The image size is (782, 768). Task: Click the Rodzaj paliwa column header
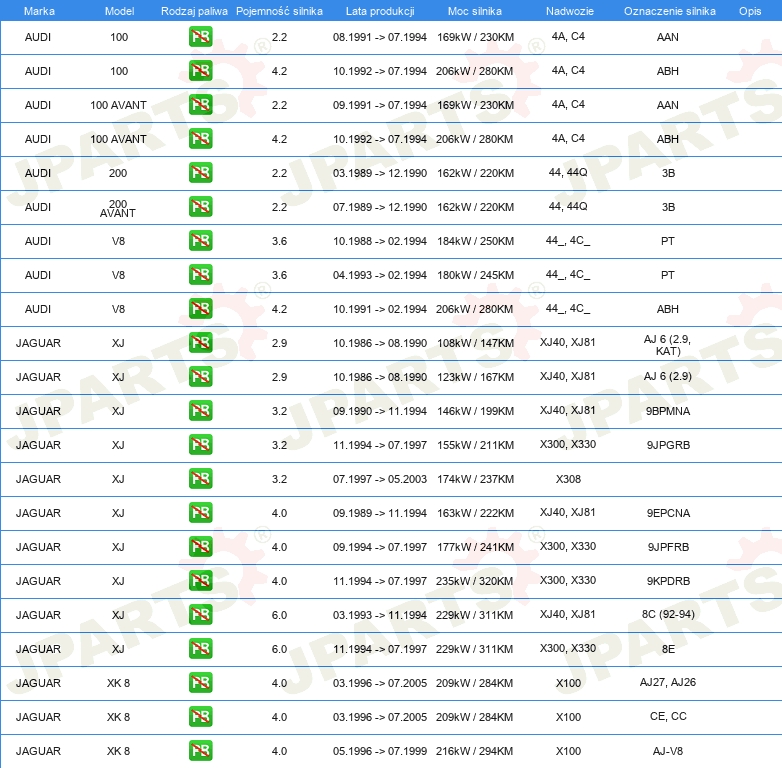pos(194,11)
